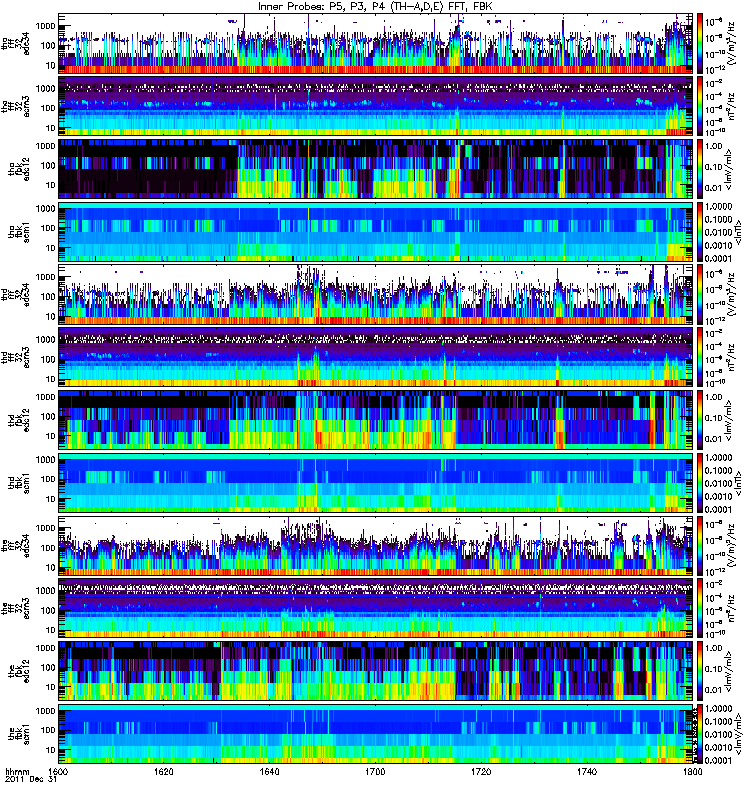
Task: Click the '1720' time axis label
Action: (x=481, y=771)
